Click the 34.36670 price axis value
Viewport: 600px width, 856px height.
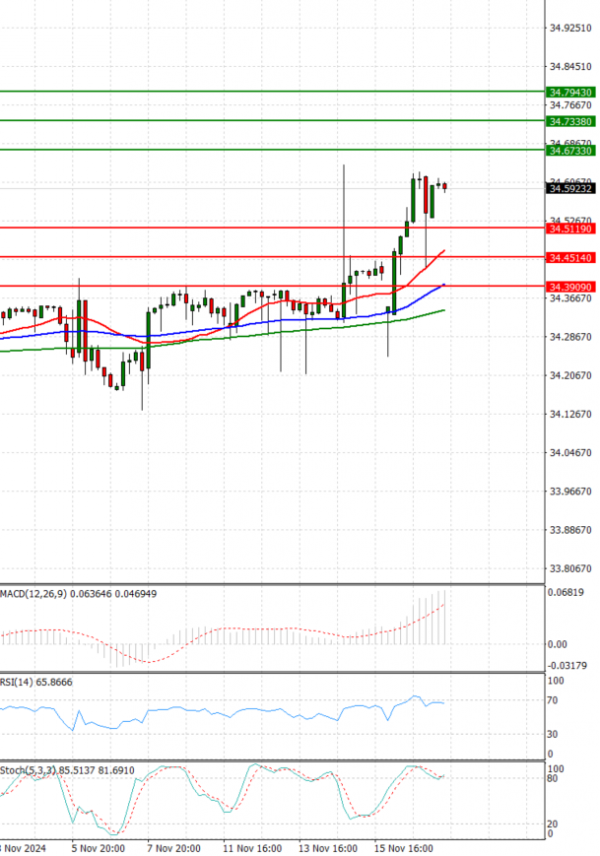click(x=570, y=299)
